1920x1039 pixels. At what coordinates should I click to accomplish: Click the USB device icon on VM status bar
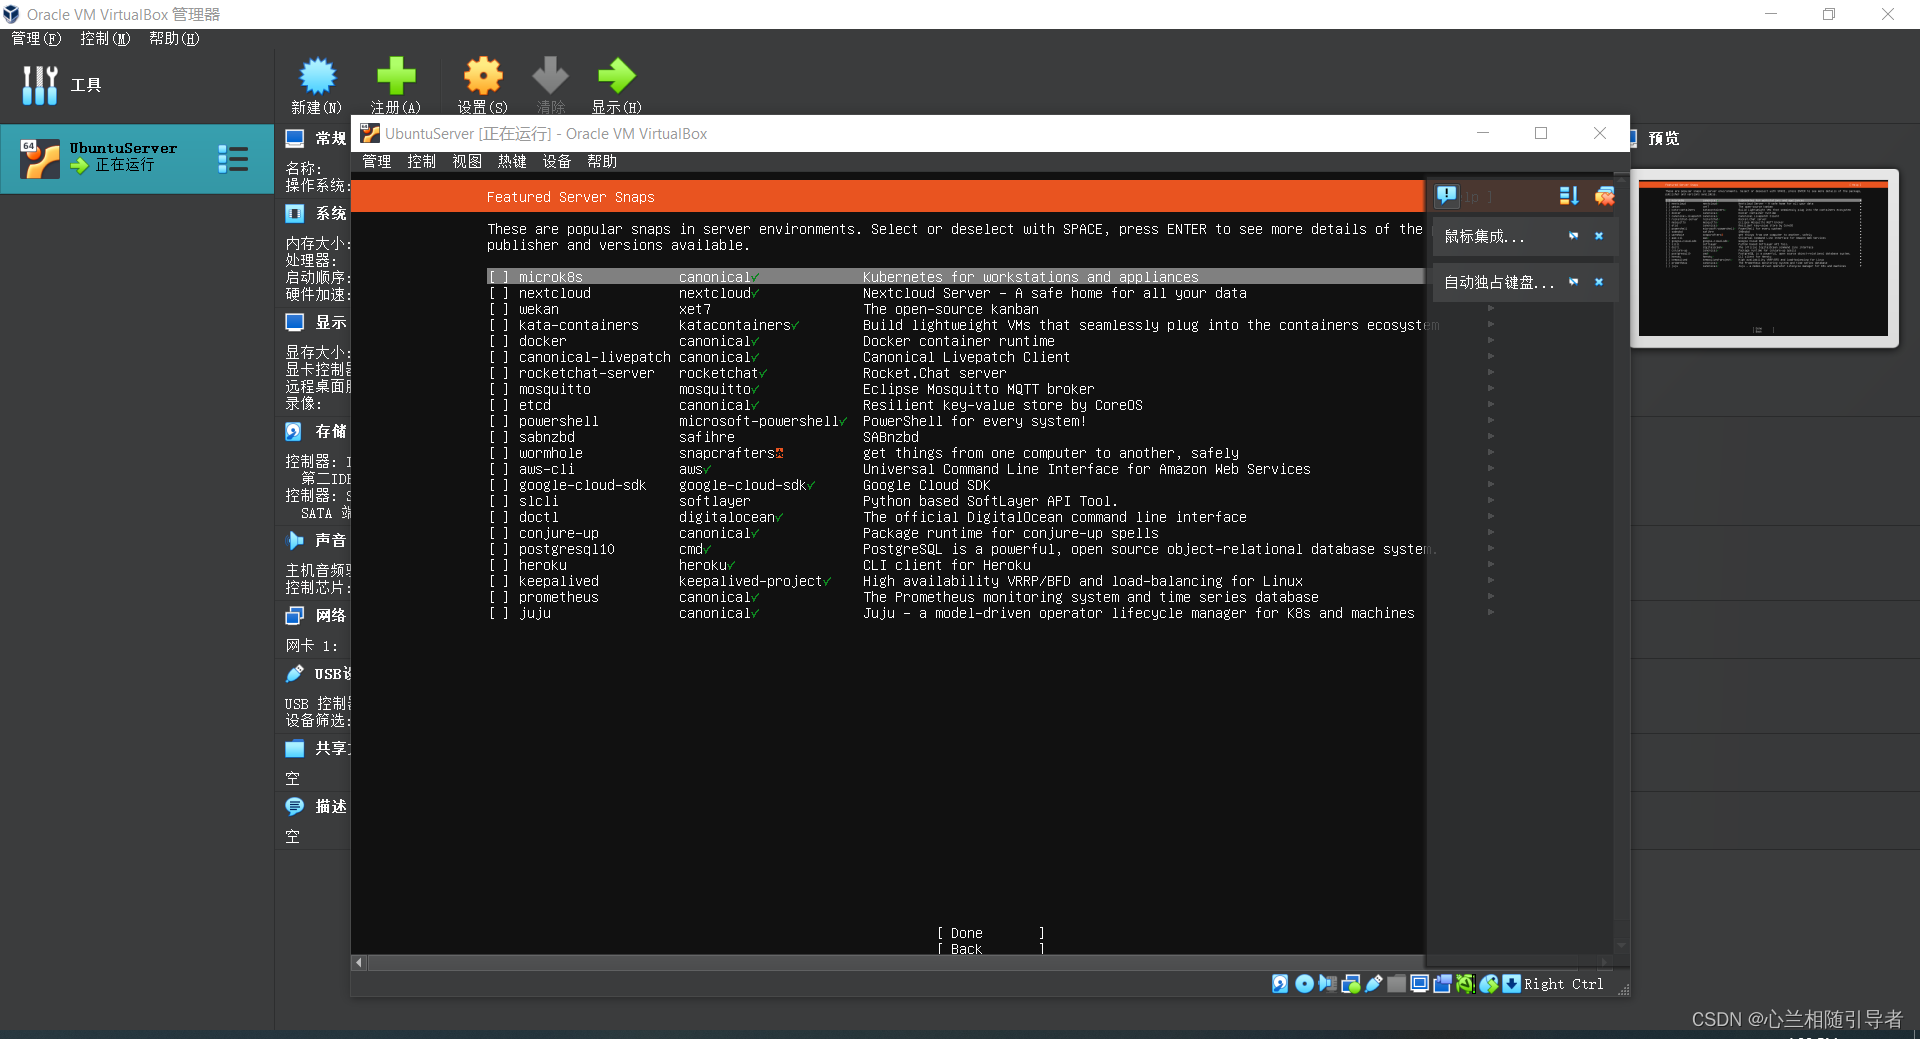point(1374,984)
